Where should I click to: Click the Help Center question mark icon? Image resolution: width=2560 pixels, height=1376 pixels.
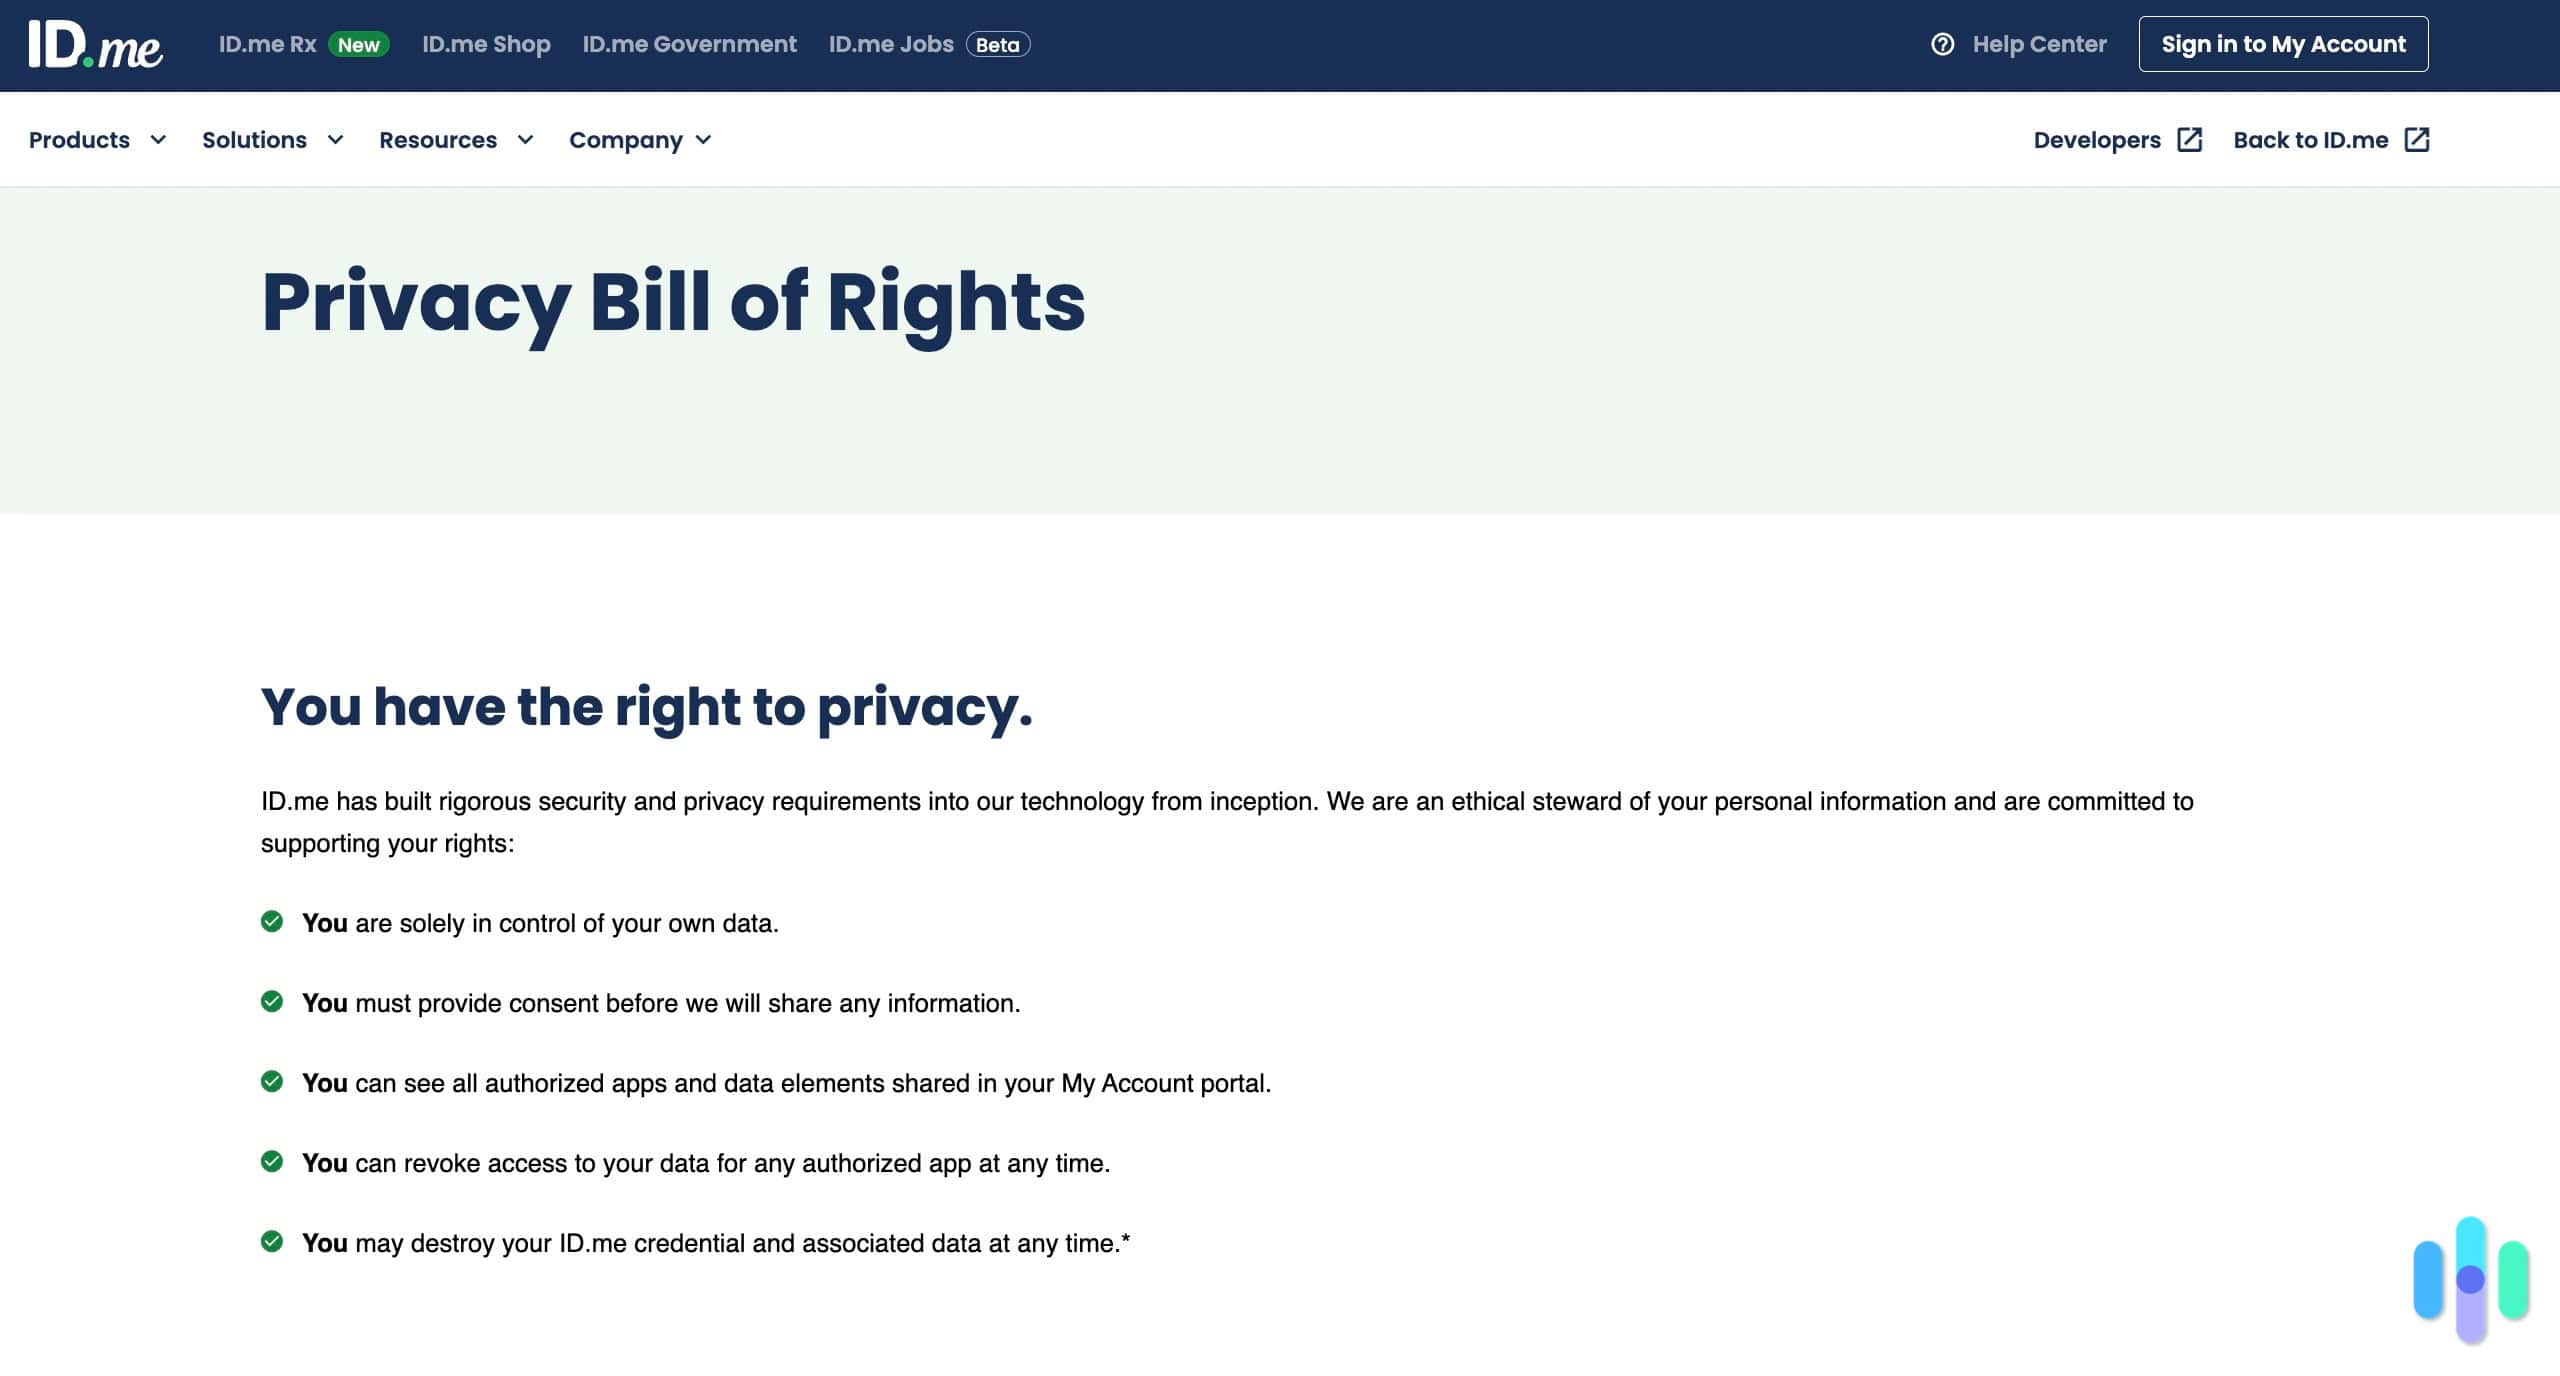click(x=1943, y=44)
